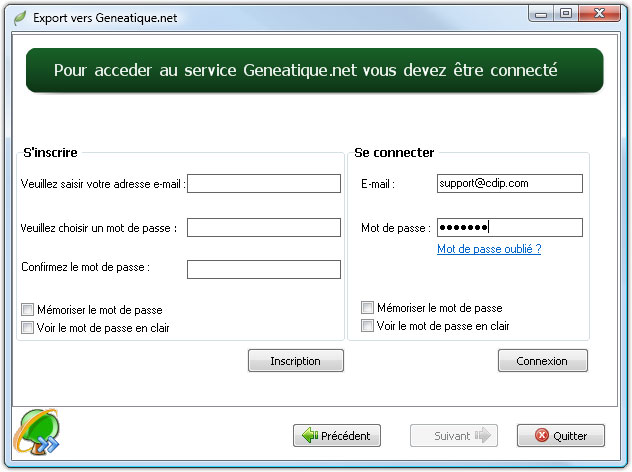Click the window title Export vers Geneatique.net
The height and width of the screenshot is (472, 632).
[x=105, y=18]
